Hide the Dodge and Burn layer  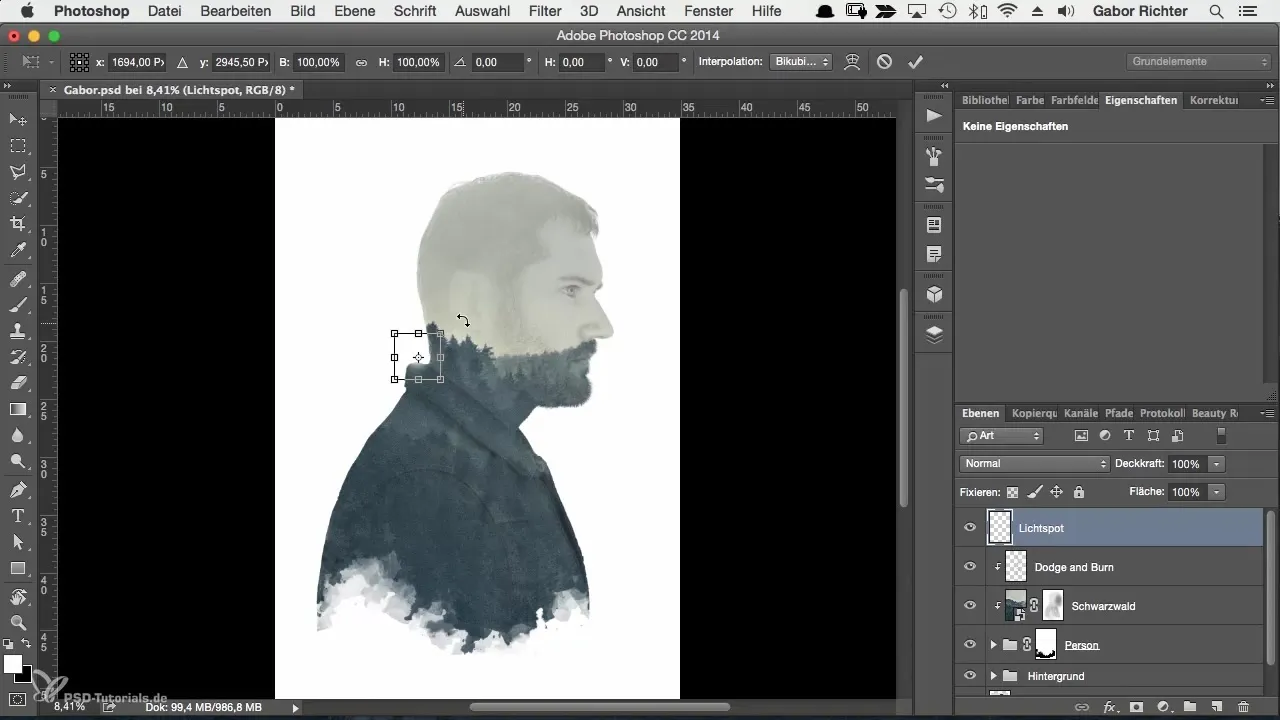[969, 567]
